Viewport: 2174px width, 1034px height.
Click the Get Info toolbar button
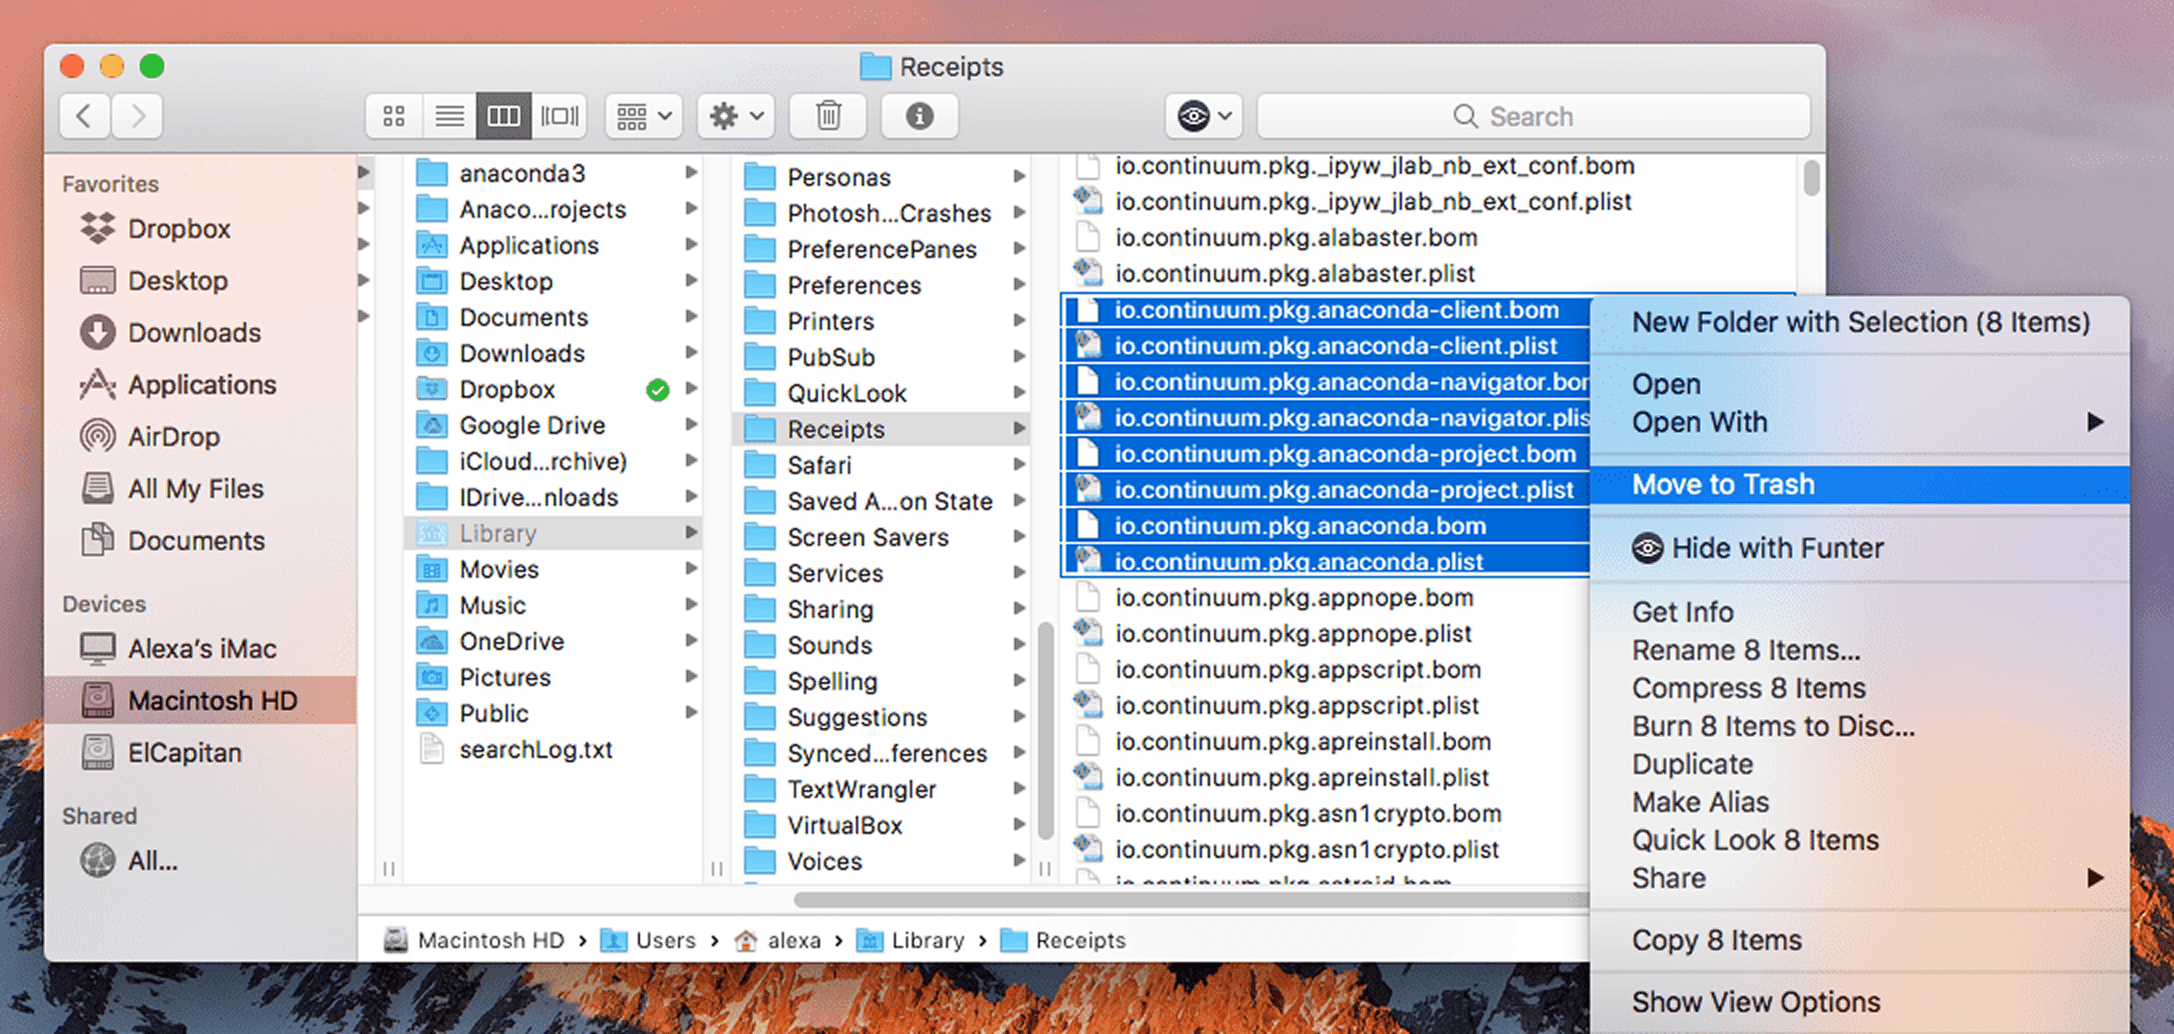(920, 116)
